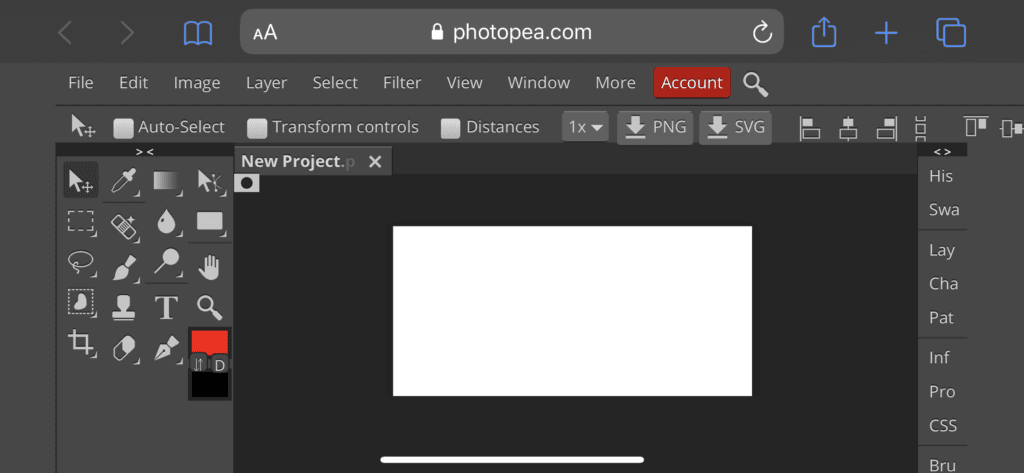
Task: Toggle Quick Mask mode circle icon
Action: (247, 184)
